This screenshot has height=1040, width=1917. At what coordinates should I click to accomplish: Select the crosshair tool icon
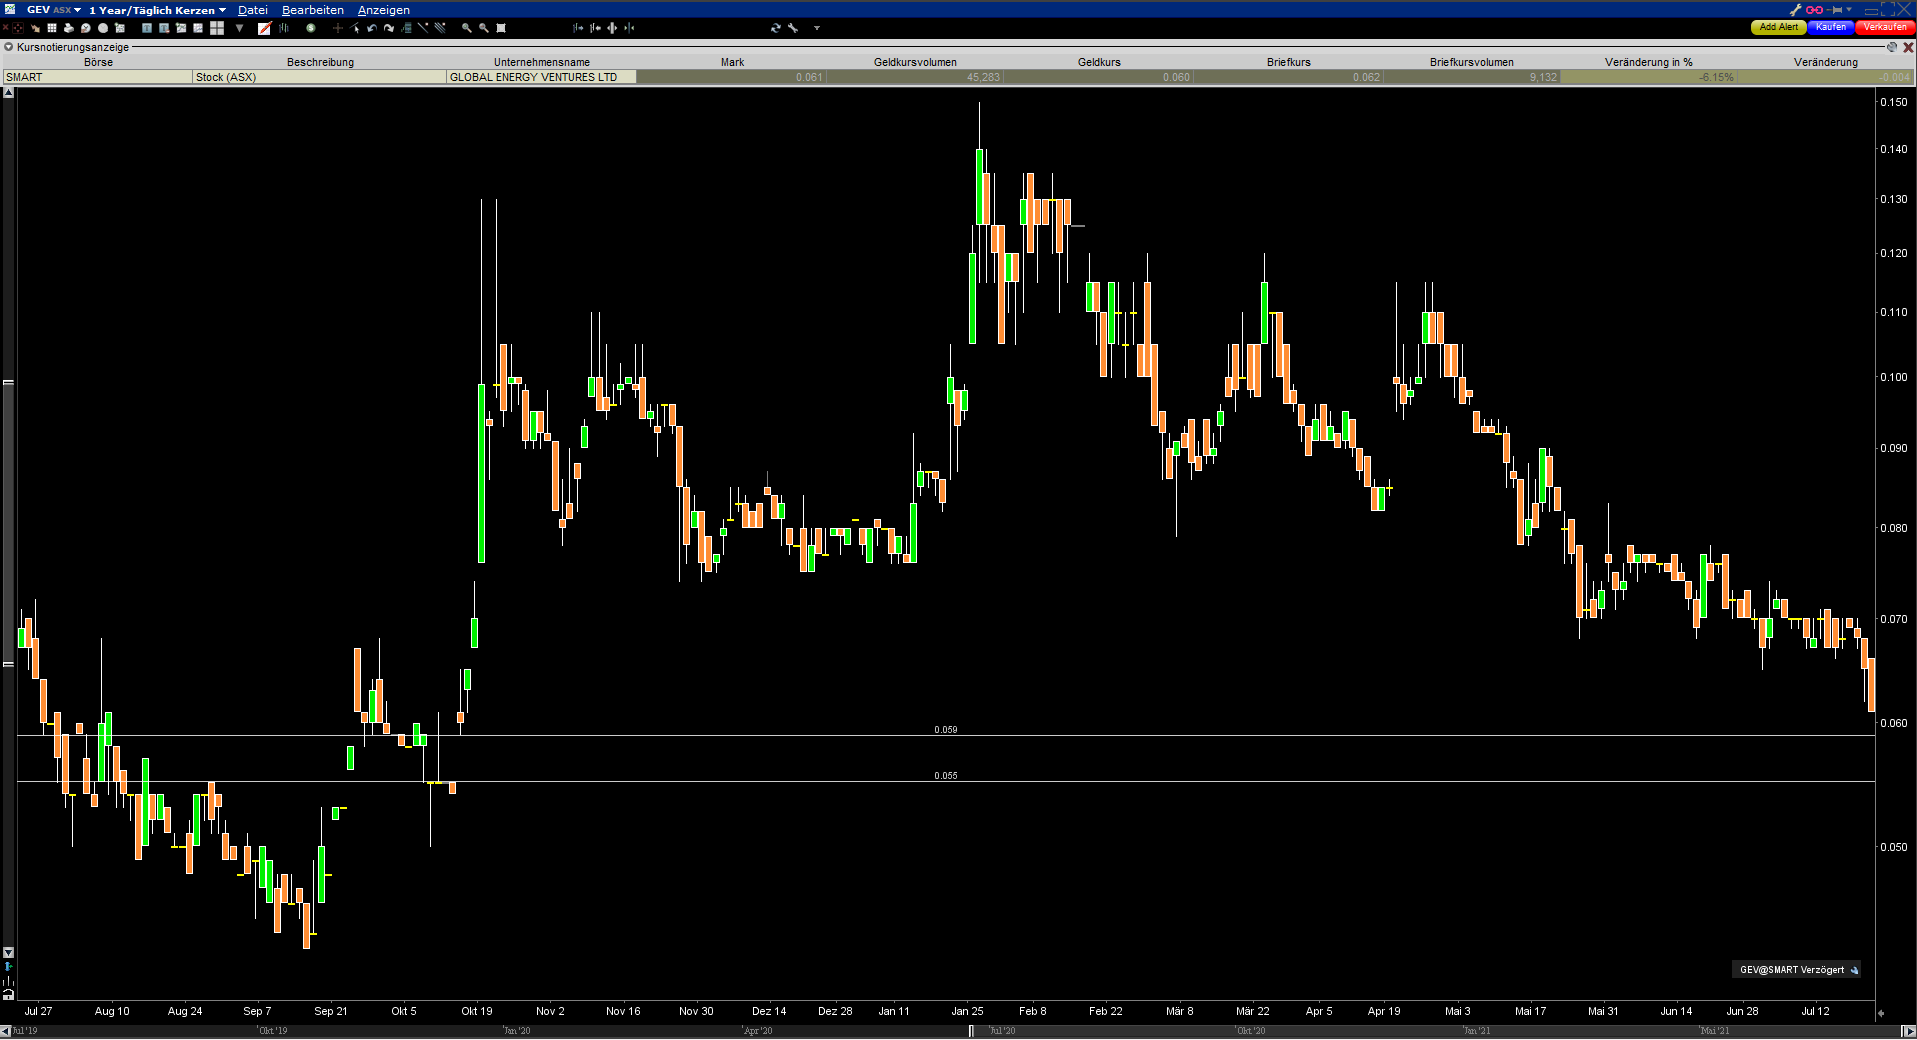(x=338, y=28)
